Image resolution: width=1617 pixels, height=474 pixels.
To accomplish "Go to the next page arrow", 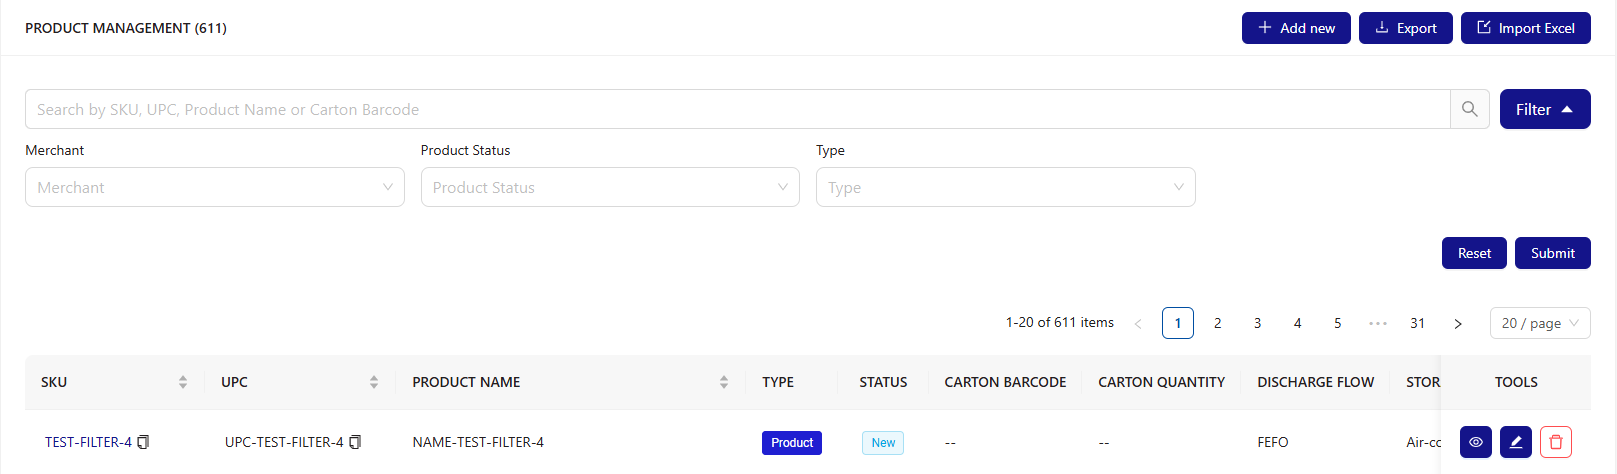I will 1458,323.
